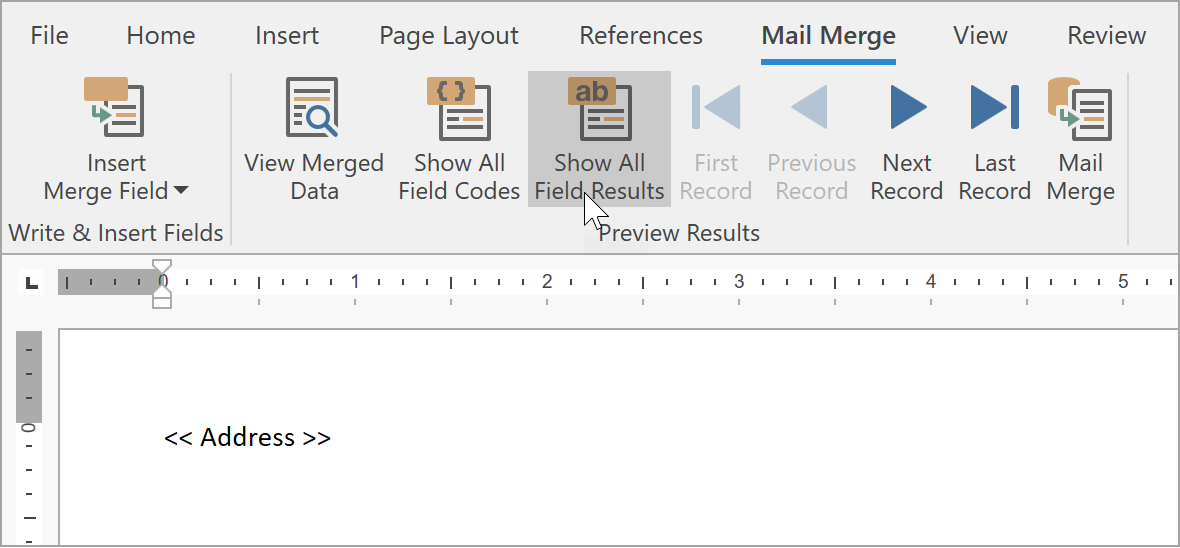Image resolution: width=1180 pixels, height=548 pixels.
Task: Jump to the Last Record
Action: point(994,108)
